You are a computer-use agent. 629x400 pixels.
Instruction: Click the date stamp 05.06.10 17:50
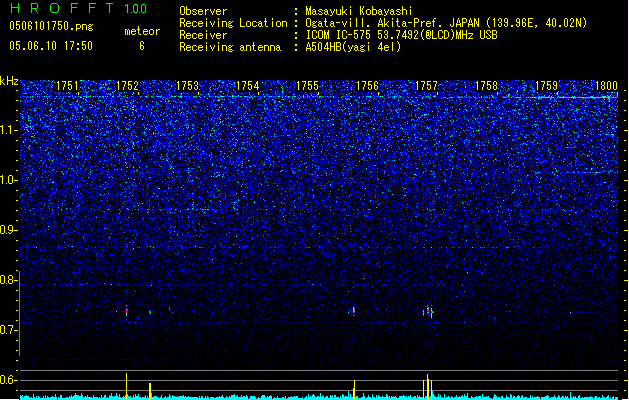click(x=51, y=46)
